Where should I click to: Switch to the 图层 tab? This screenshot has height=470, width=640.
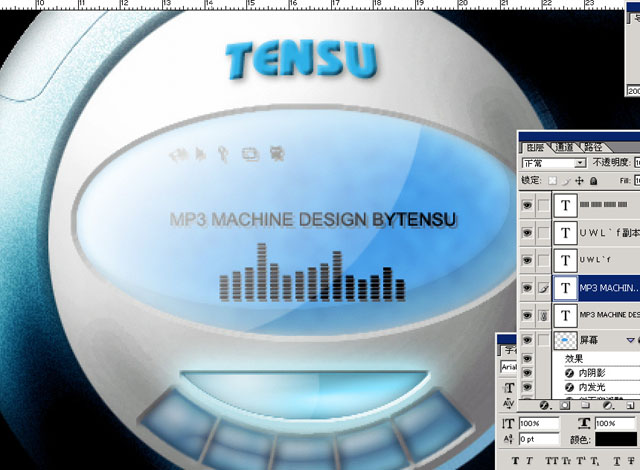coord(535,147)
